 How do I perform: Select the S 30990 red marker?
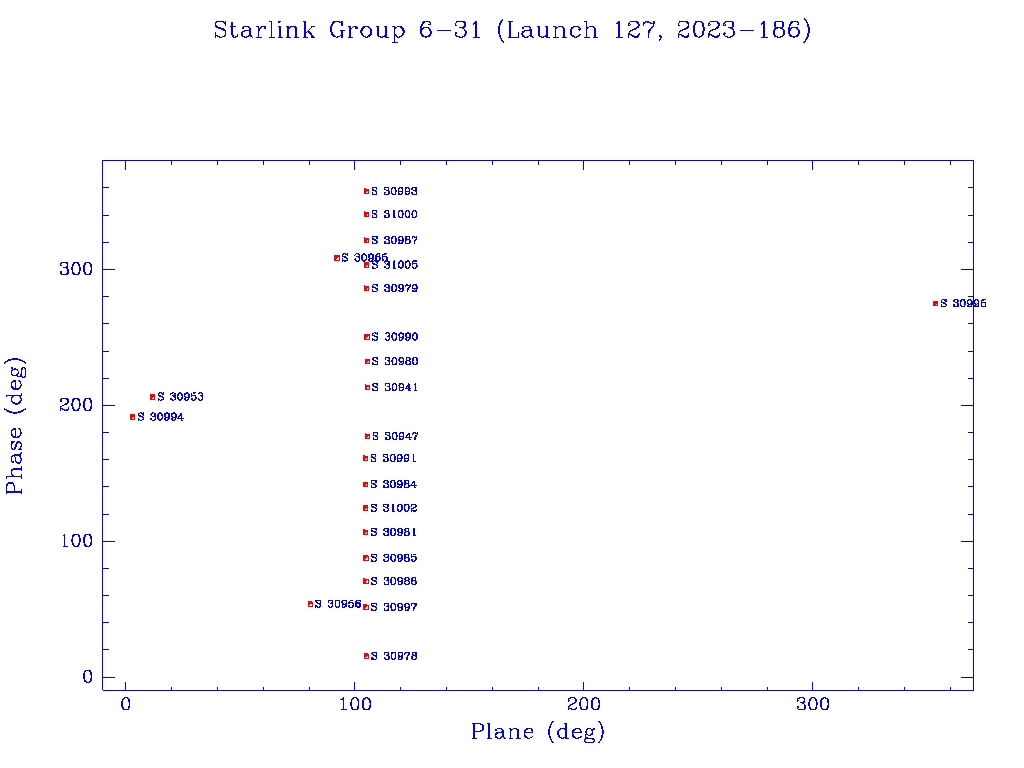tap(366, 337)
